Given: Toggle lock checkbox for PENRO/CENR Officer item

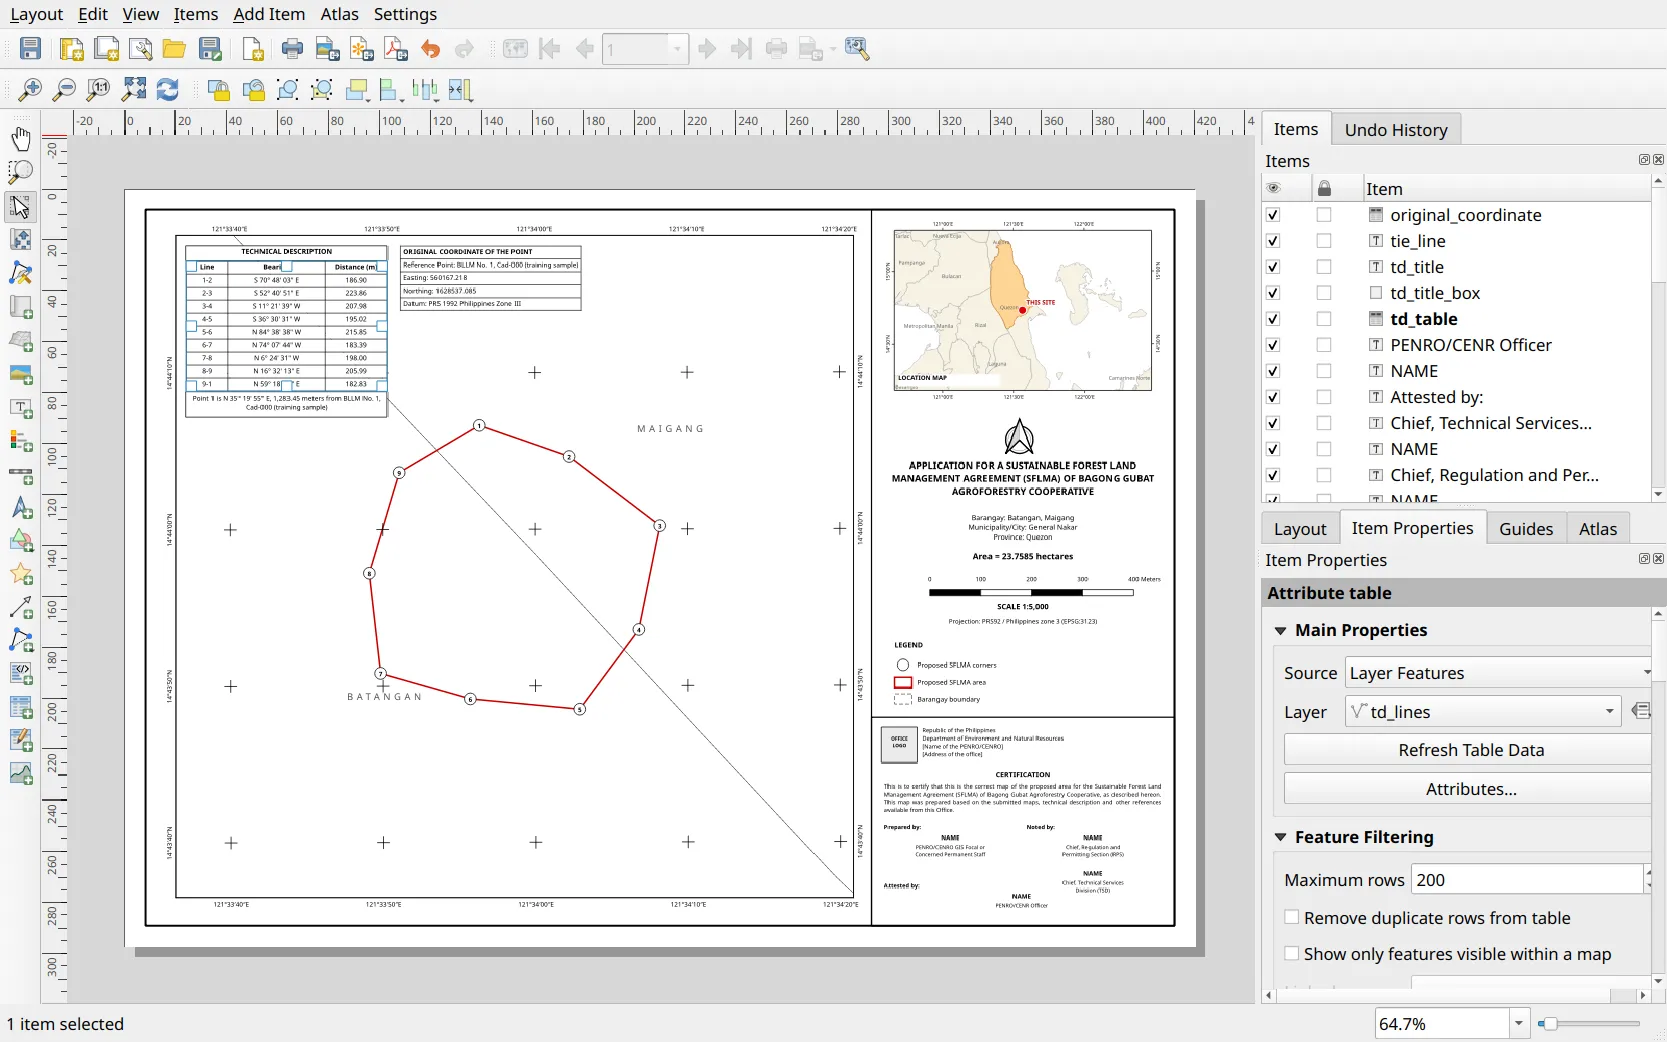Looking at the screenshot, I should coord(1324,345).
